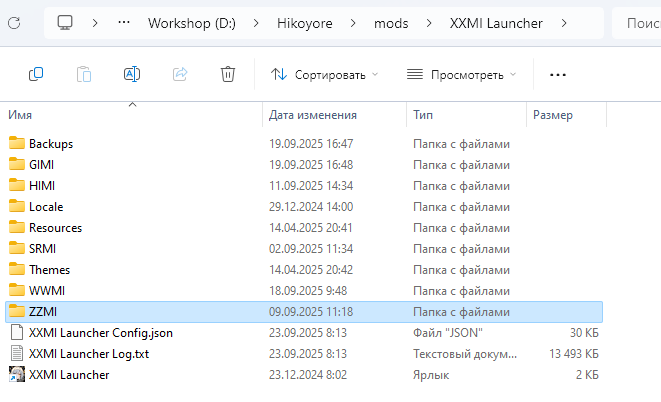This screenshot has height=402, width=661.
Task: Click into the search field
Action: [x=637, y=23]
